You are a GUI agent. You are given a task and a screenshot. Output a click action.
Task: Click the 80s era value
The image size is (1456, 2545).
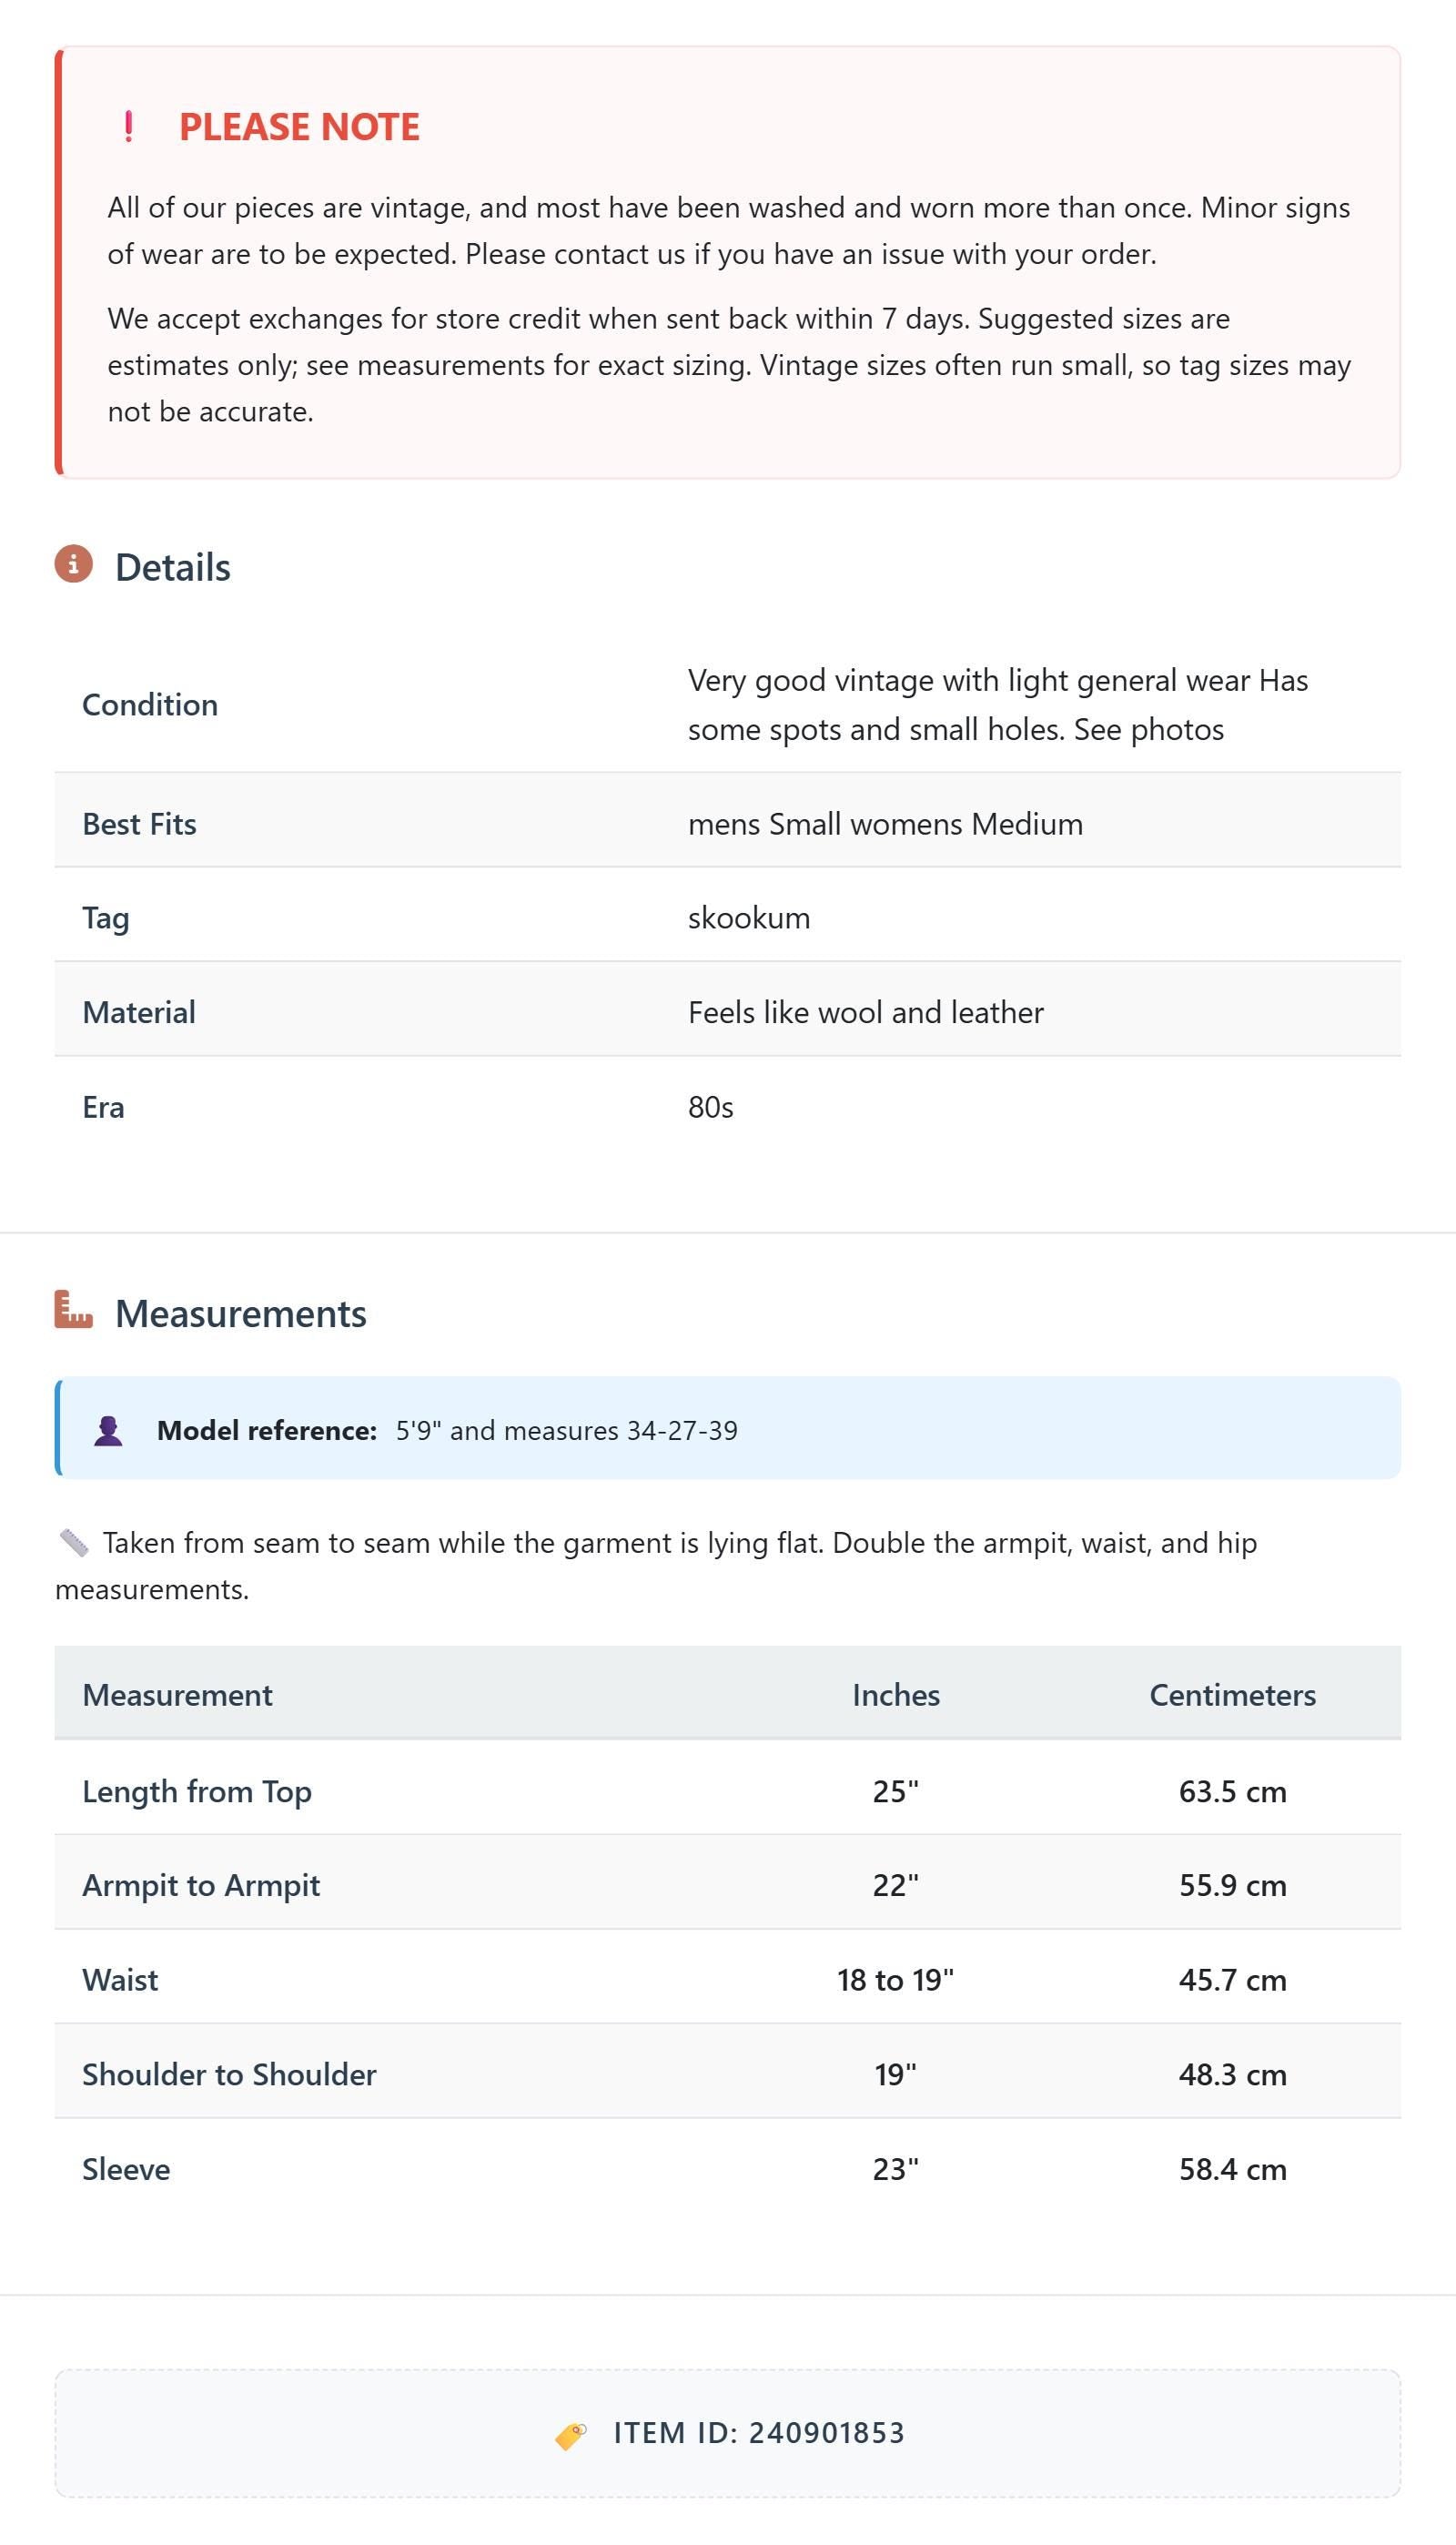pos(711,1107)
